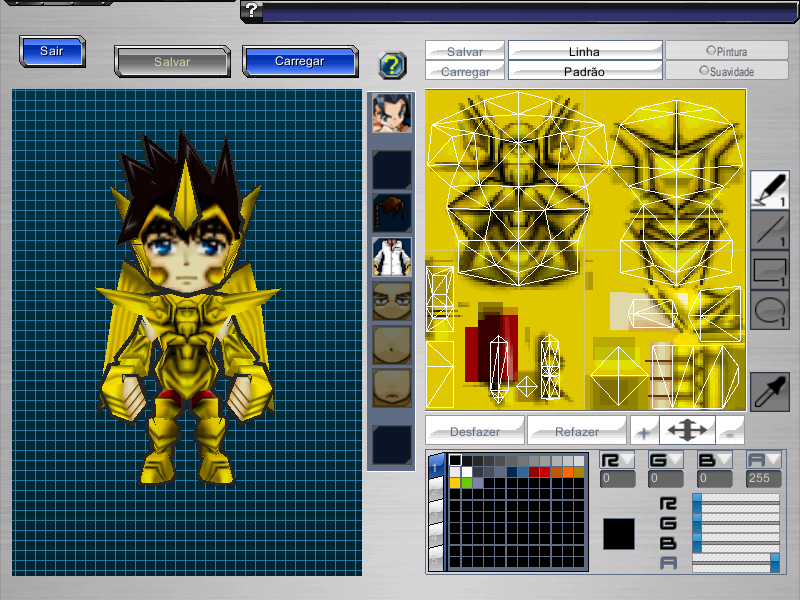
Task: Click the R value input field
Action: click(617, 479)
